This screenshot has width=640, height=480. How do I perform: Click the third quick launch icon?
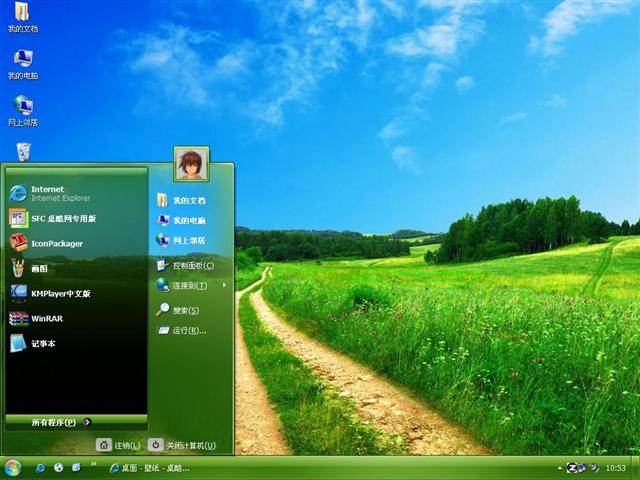pyautogui.click(x=76, y=468)
